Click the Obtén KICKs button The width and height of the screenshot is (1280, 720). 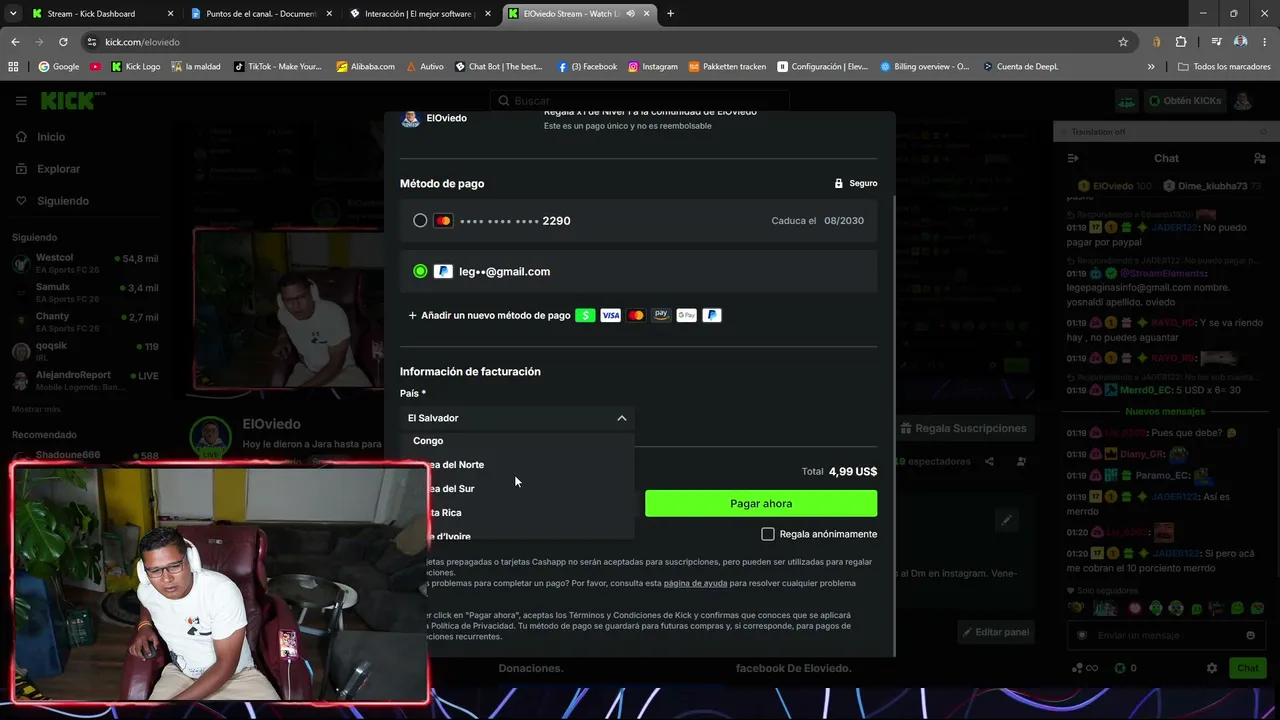point(1185,101)
